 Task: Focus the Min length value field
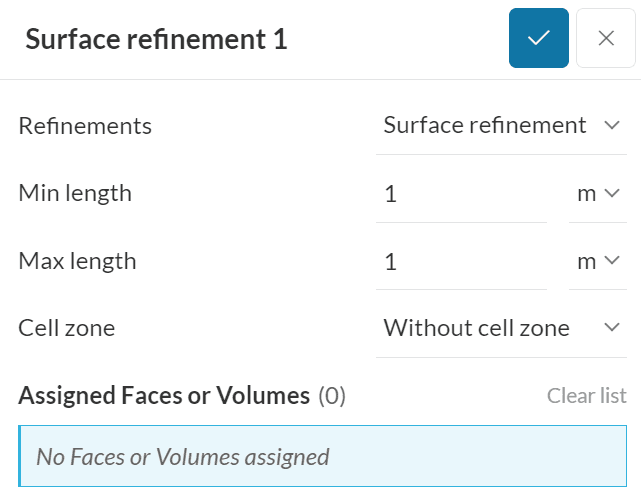pyautogui.click(x=461, y=193)
